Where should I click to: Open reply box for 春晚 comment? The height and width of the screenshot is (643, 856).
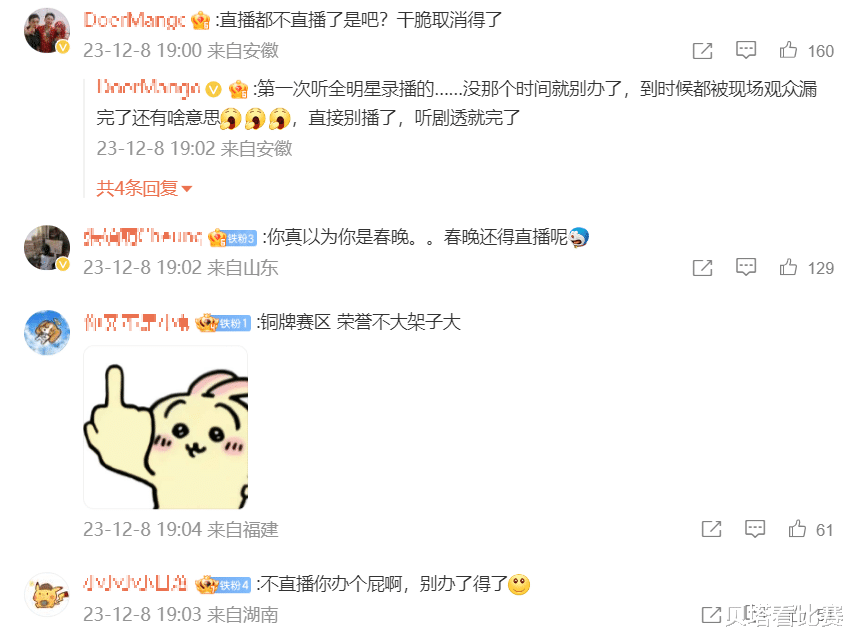click(x=746, y=267)
